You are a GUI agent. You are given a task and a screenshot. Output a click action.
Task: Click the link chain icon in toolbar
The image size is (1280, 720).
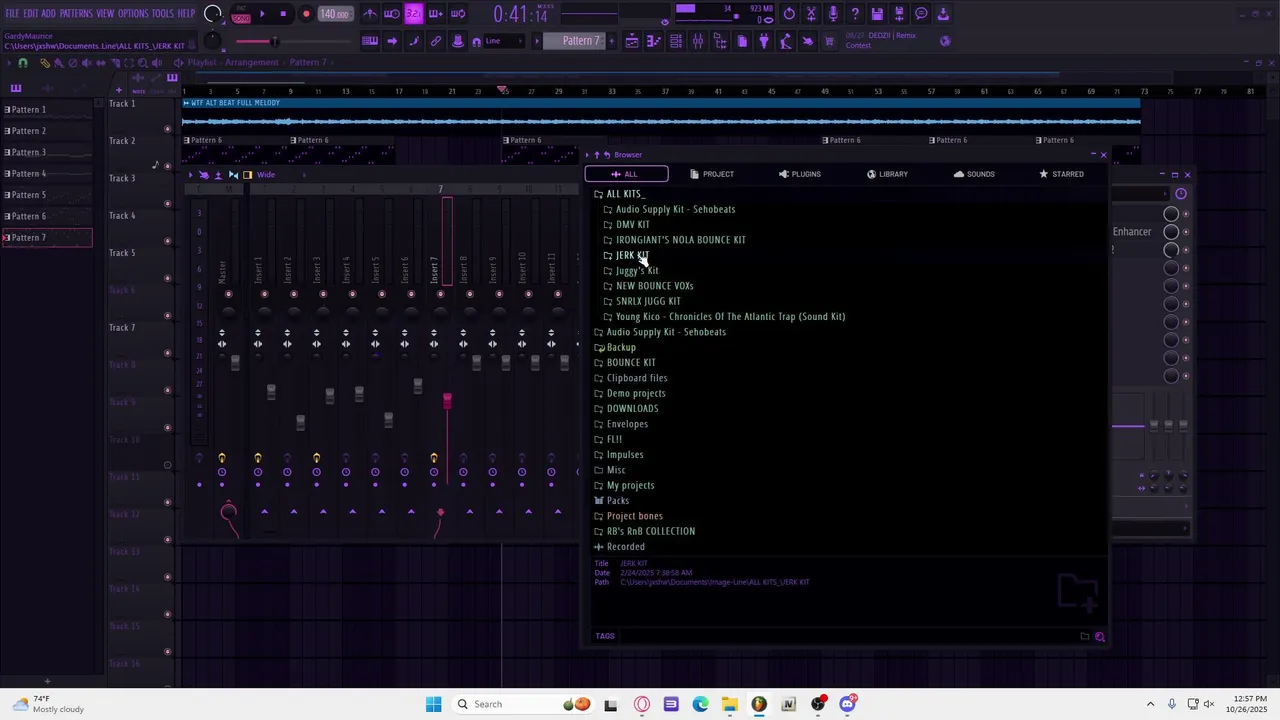tap(436, 41)
